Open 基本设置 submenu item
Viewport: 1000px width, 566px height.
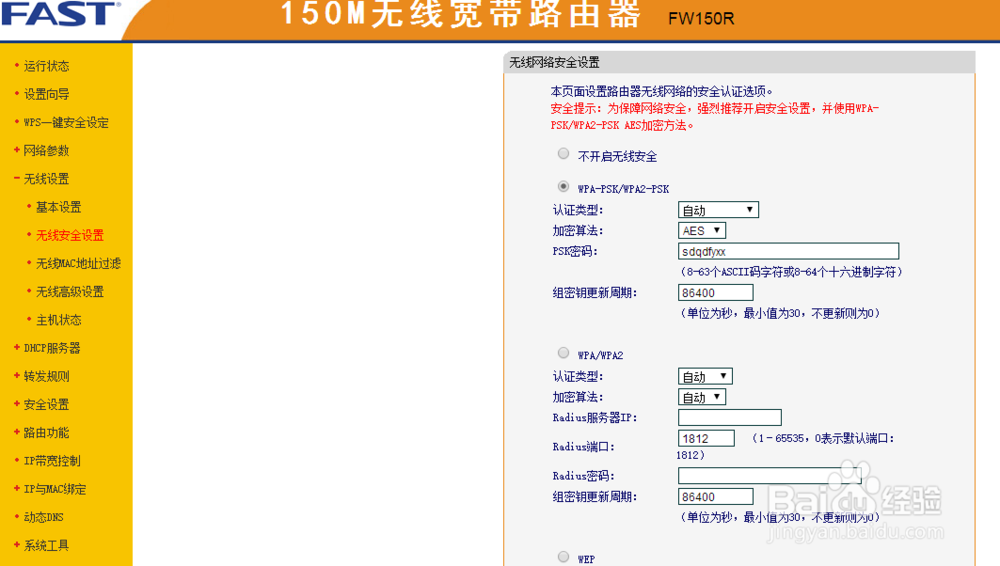point(58,207)
